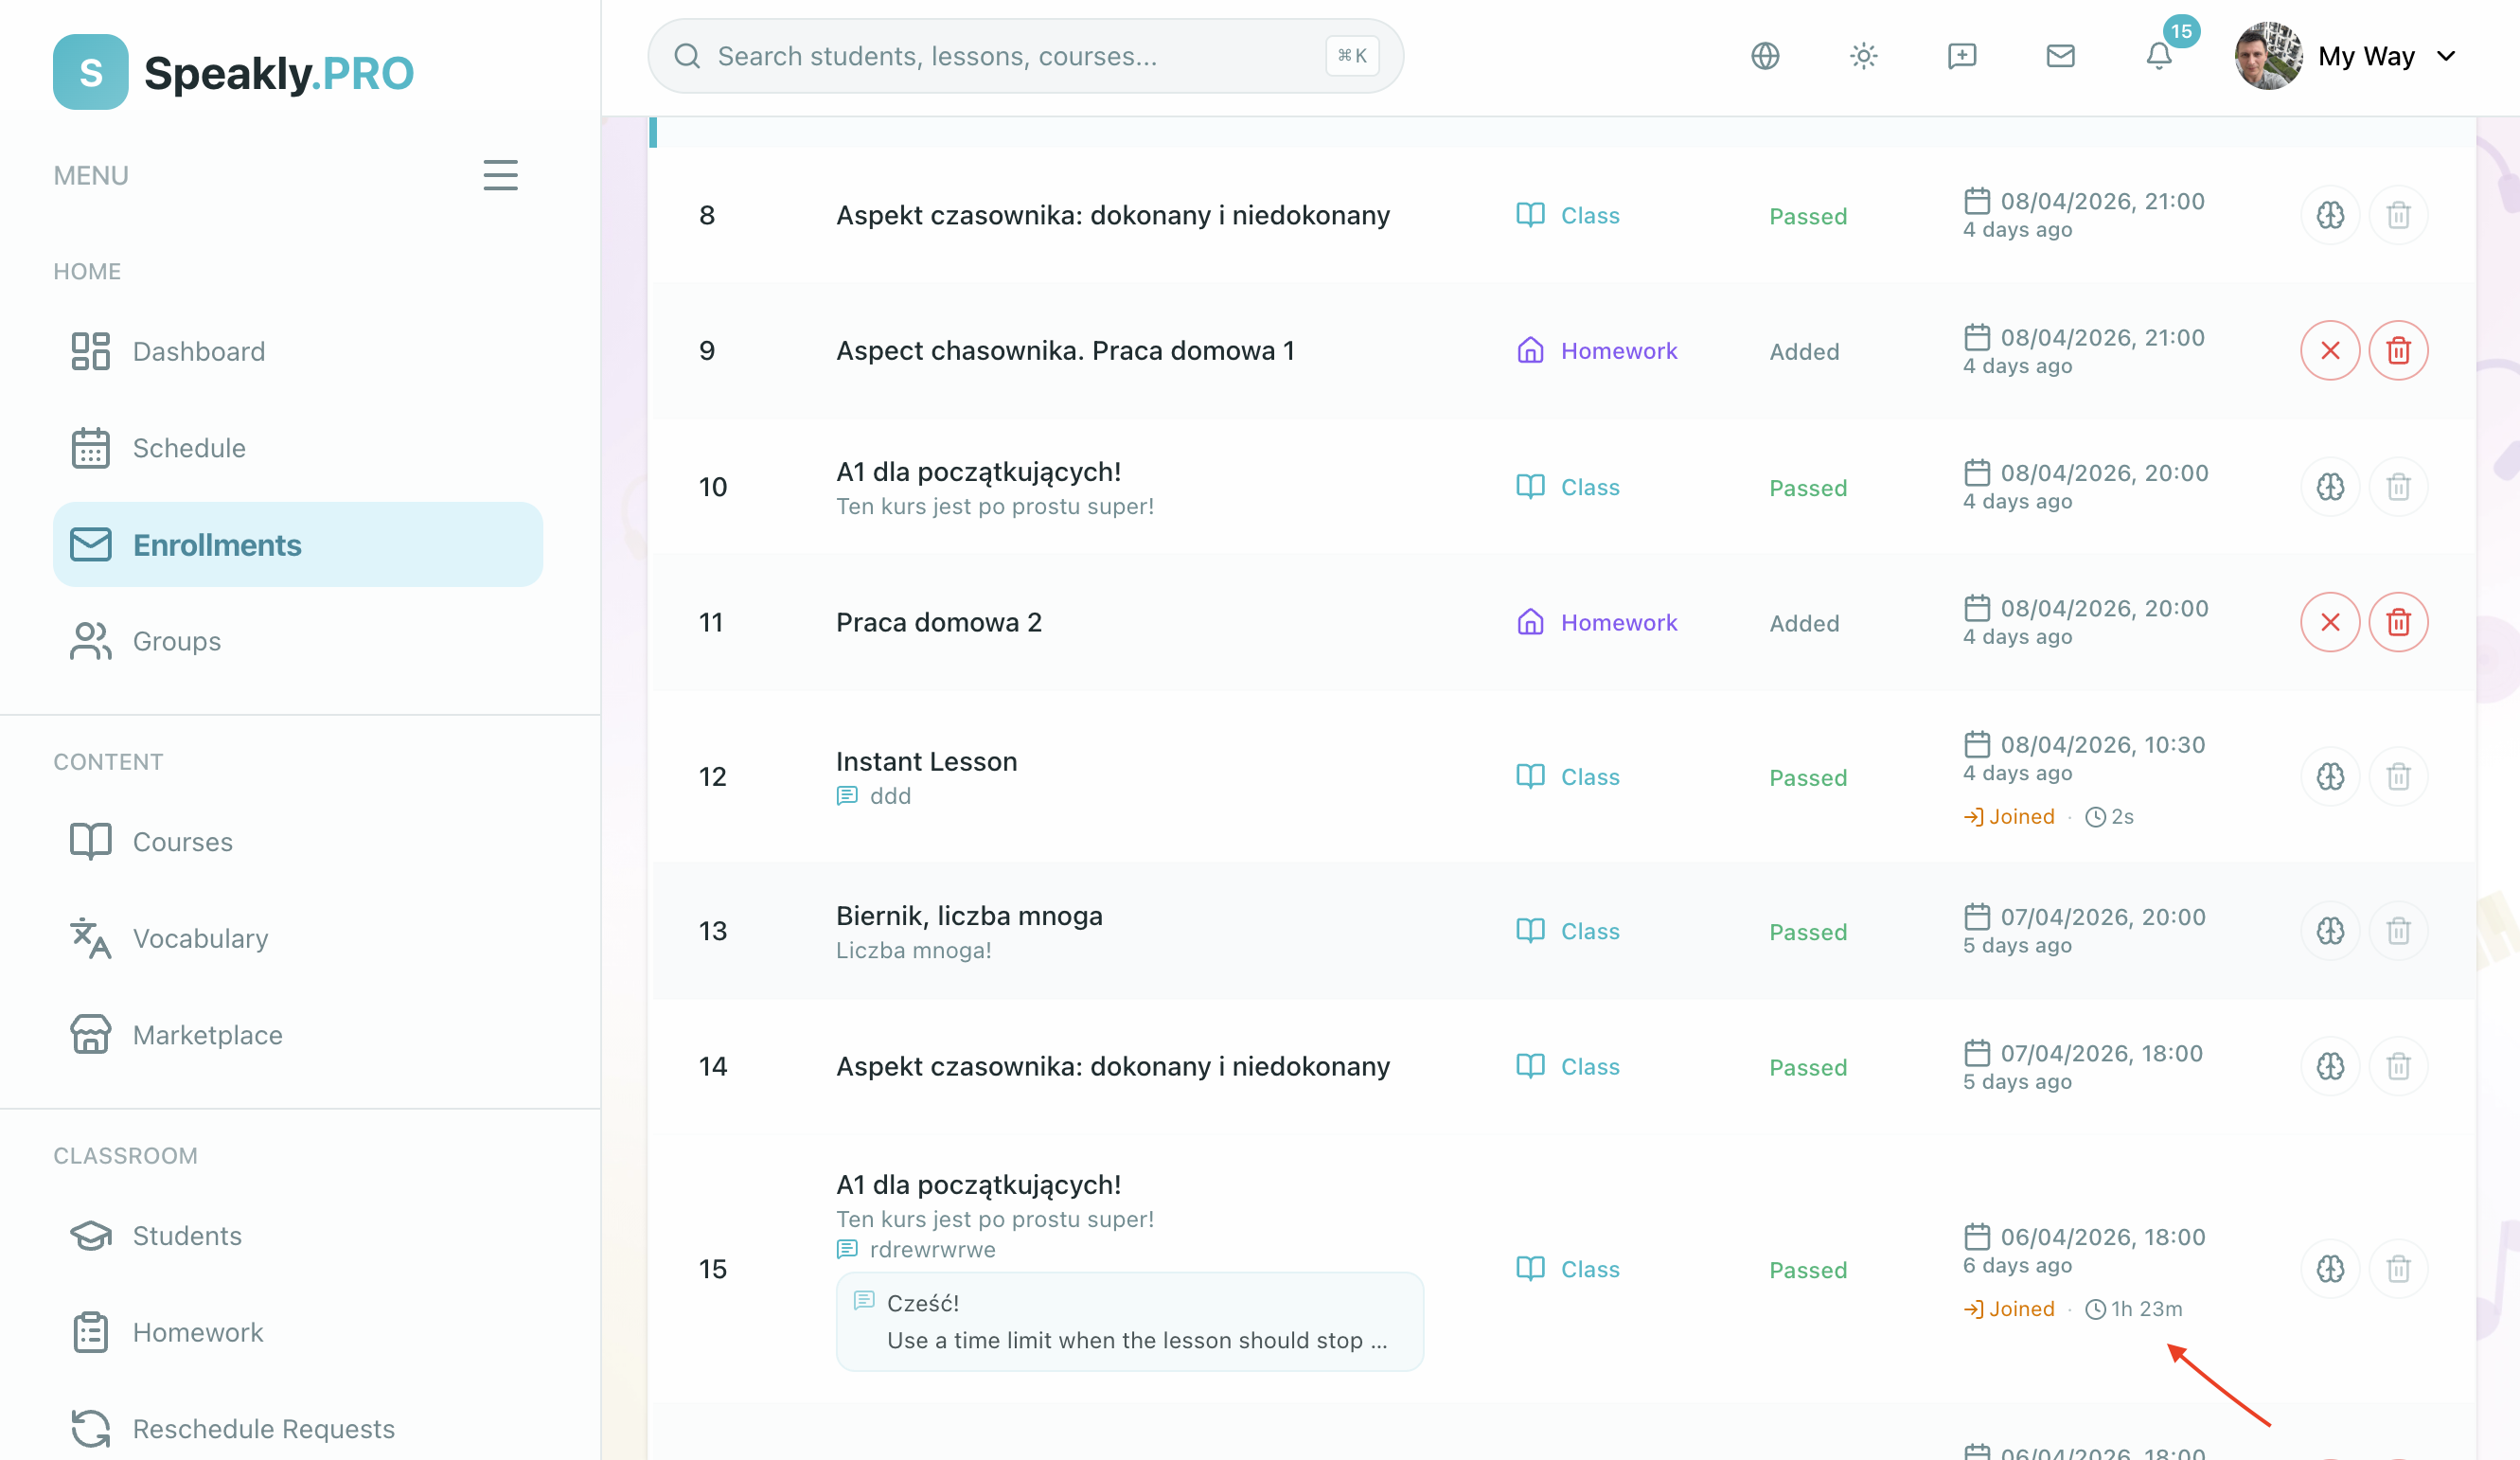Open the mail envelope in header
The width and height of the screenshot is (2520, 1460).
click(x=2060, y=56)
